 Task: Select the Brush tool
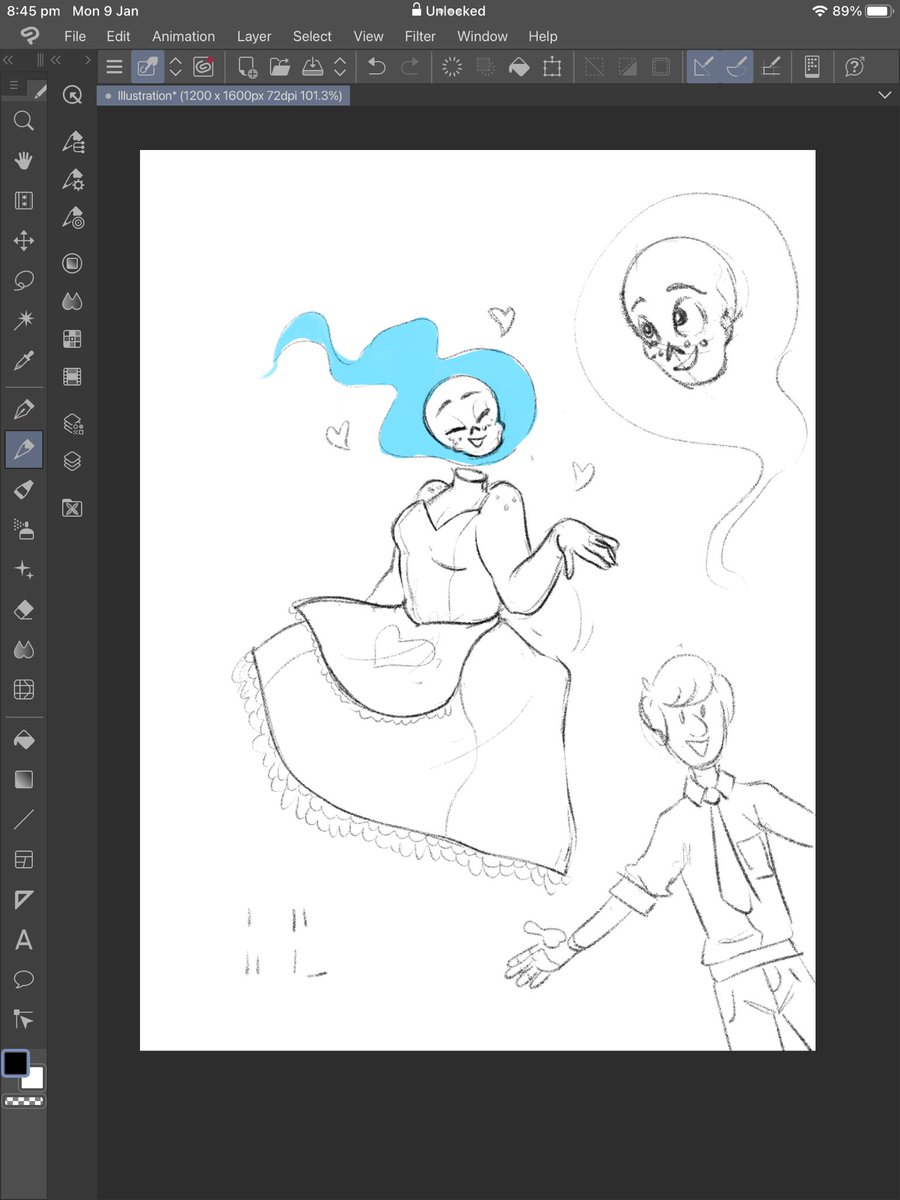pos(24,489)
